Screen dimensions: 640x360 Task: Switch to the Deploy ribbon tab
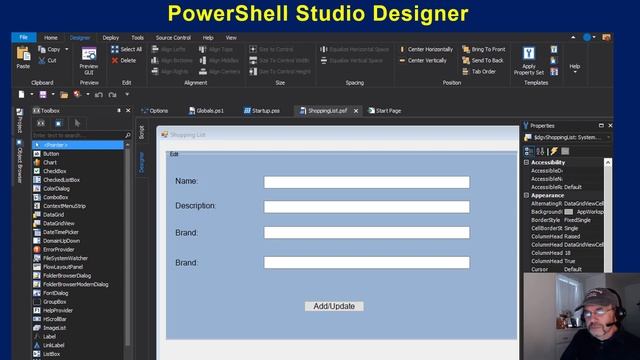(111, 38)
